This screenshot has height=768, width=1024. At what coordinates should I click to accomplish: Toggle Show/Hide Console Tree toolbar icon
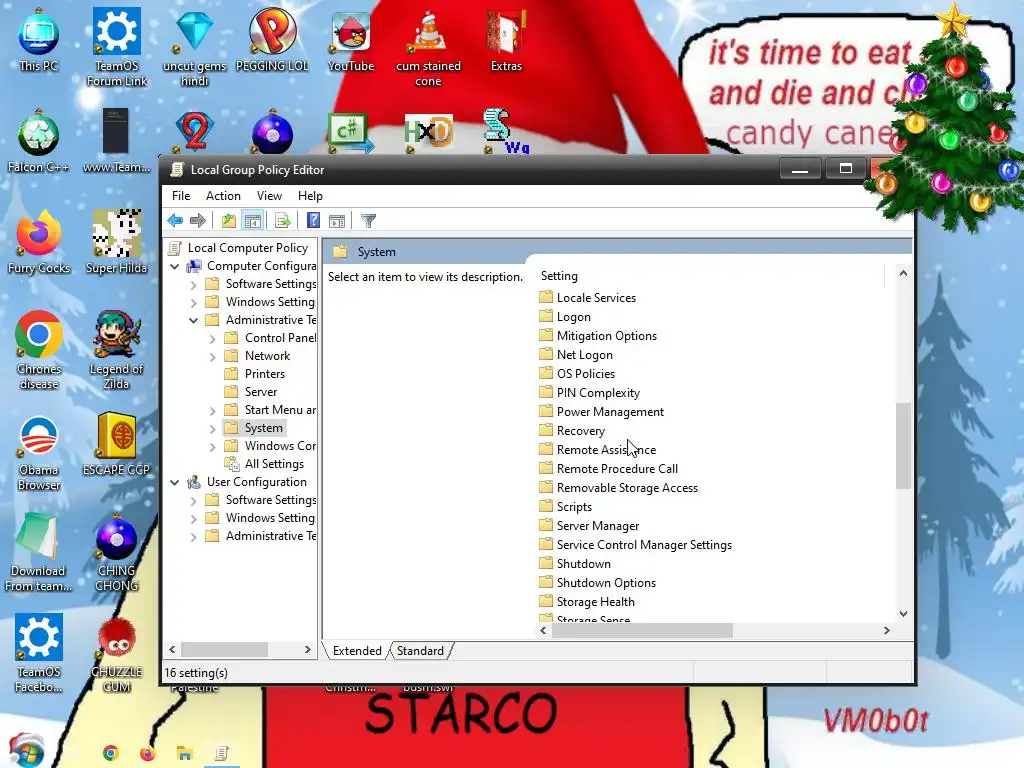coord(252,221)
